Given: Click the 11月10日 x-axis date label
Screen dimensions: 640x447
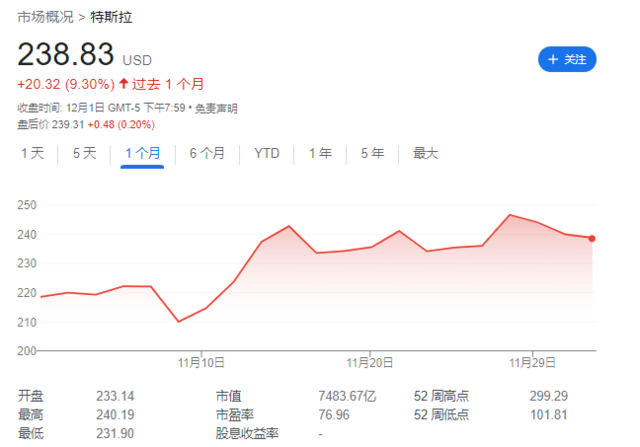Looking at the screenshot, I should pos(201,362).
